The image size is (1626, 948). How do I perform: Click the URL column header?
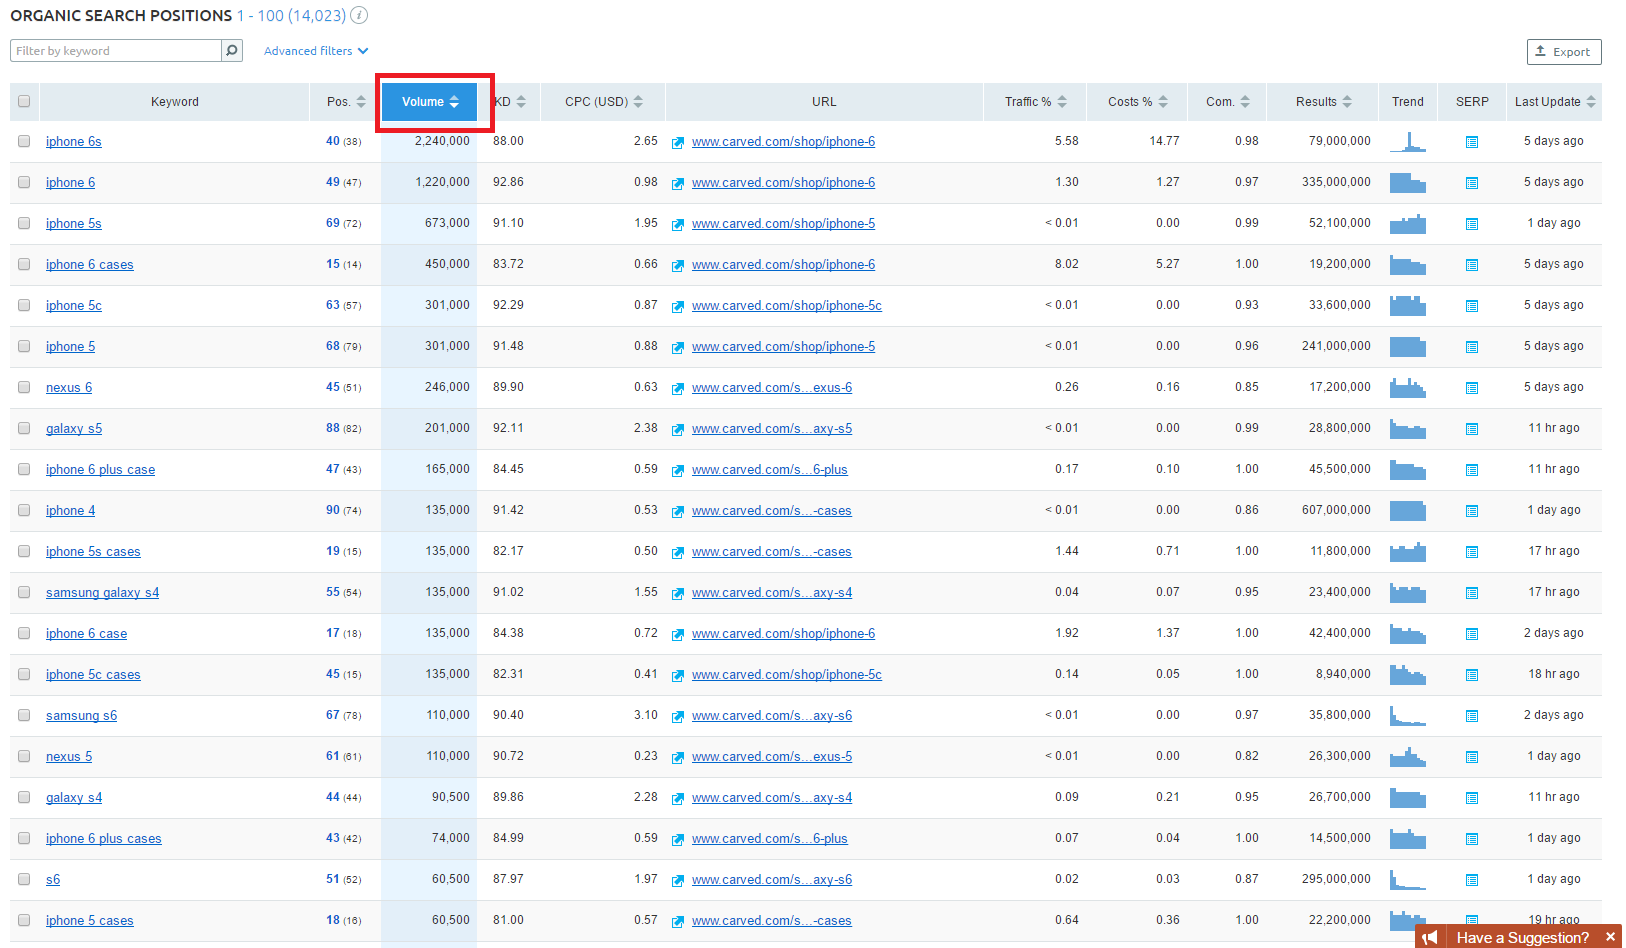824,102
